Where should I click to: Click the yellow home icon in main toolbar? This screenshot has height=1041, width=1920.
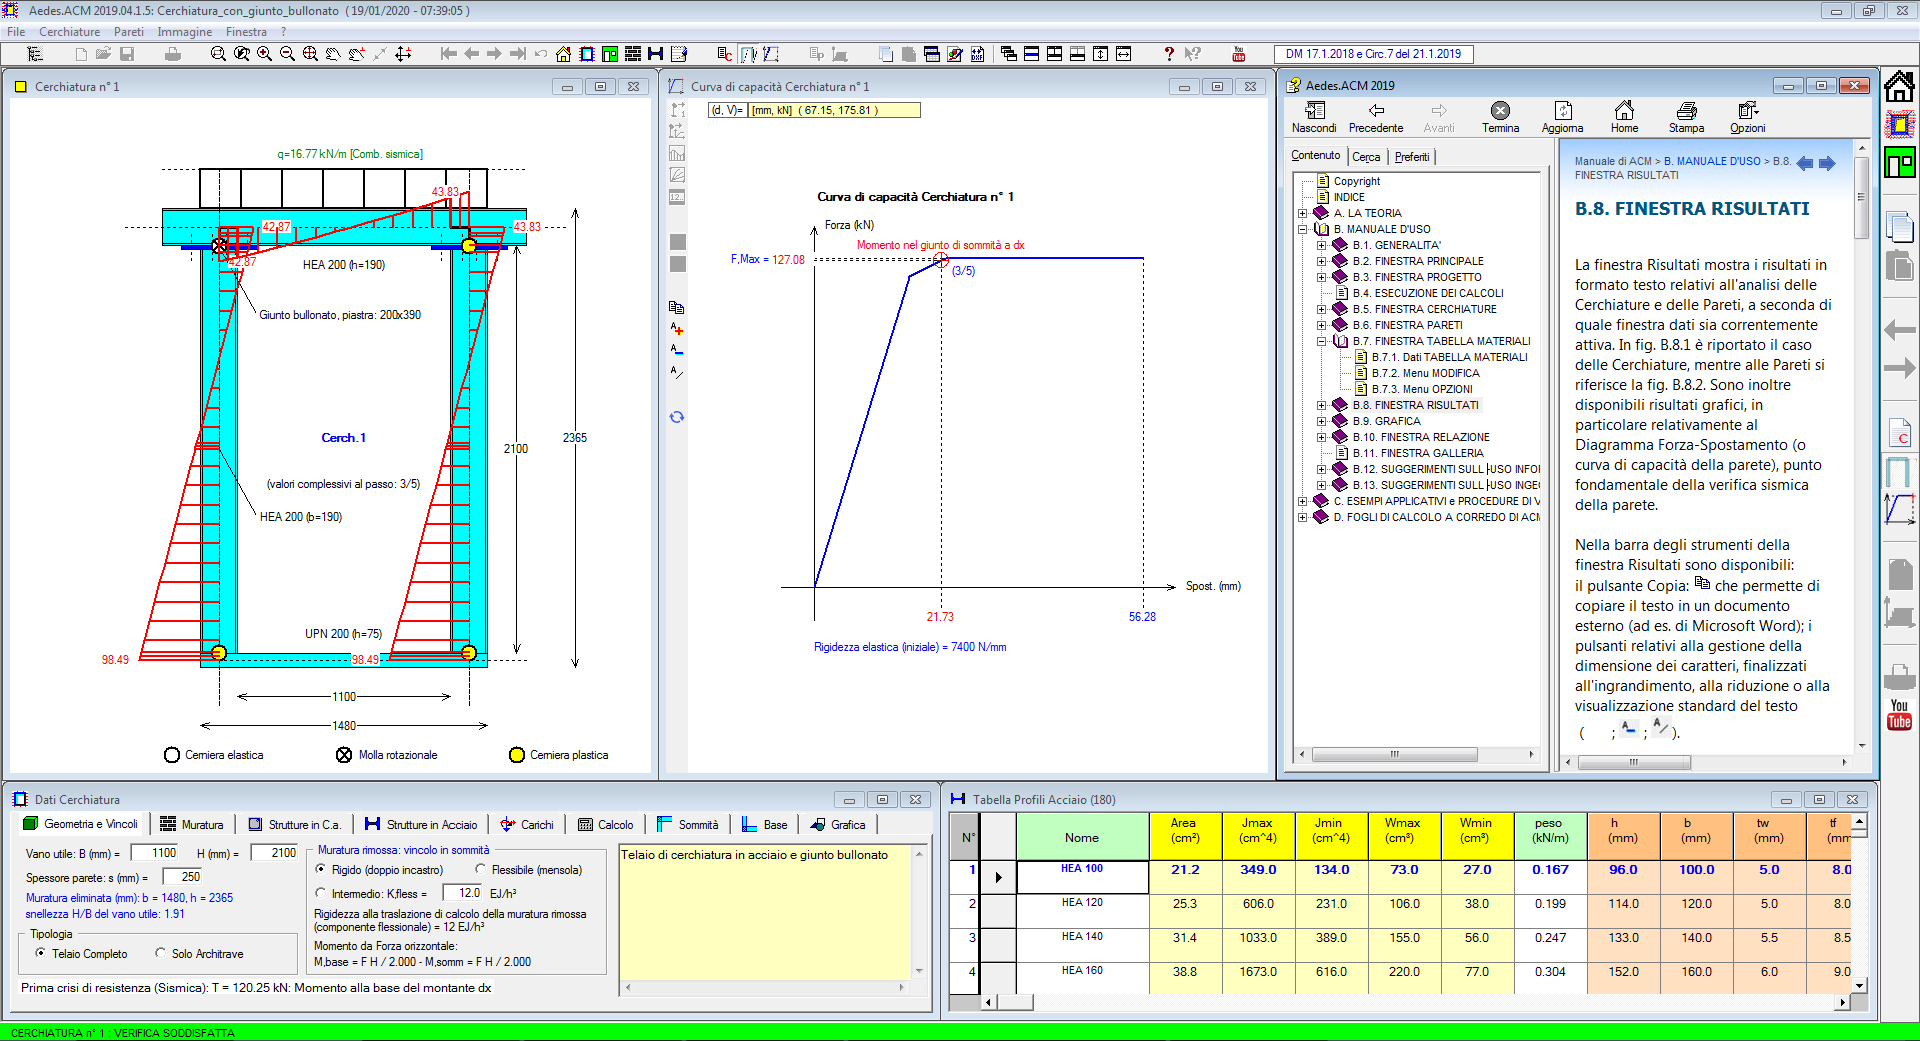[563, 54]
